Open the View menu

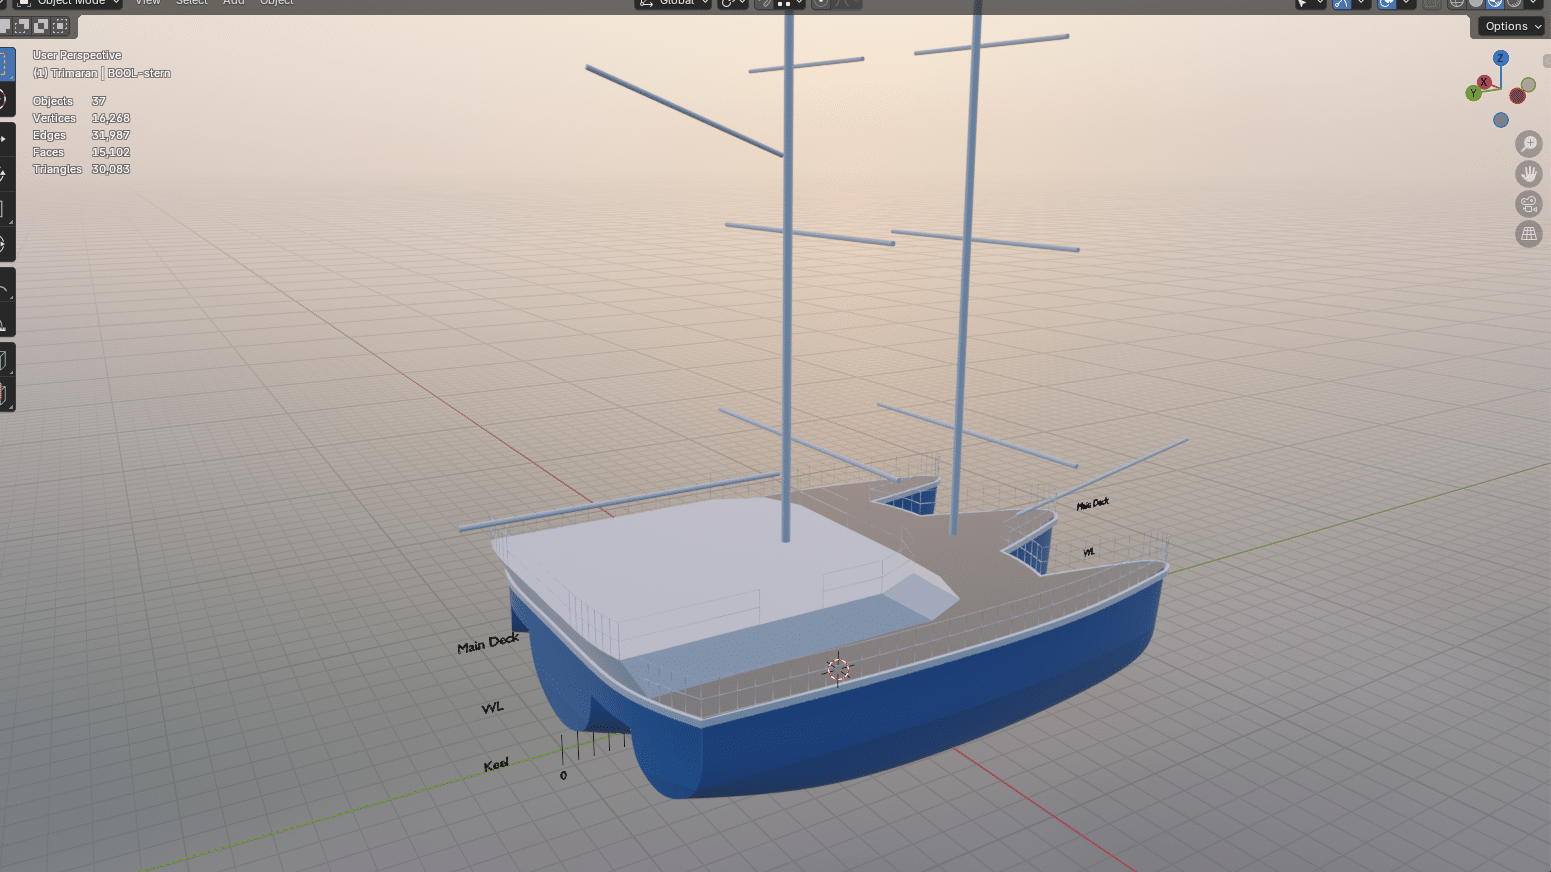148,3
